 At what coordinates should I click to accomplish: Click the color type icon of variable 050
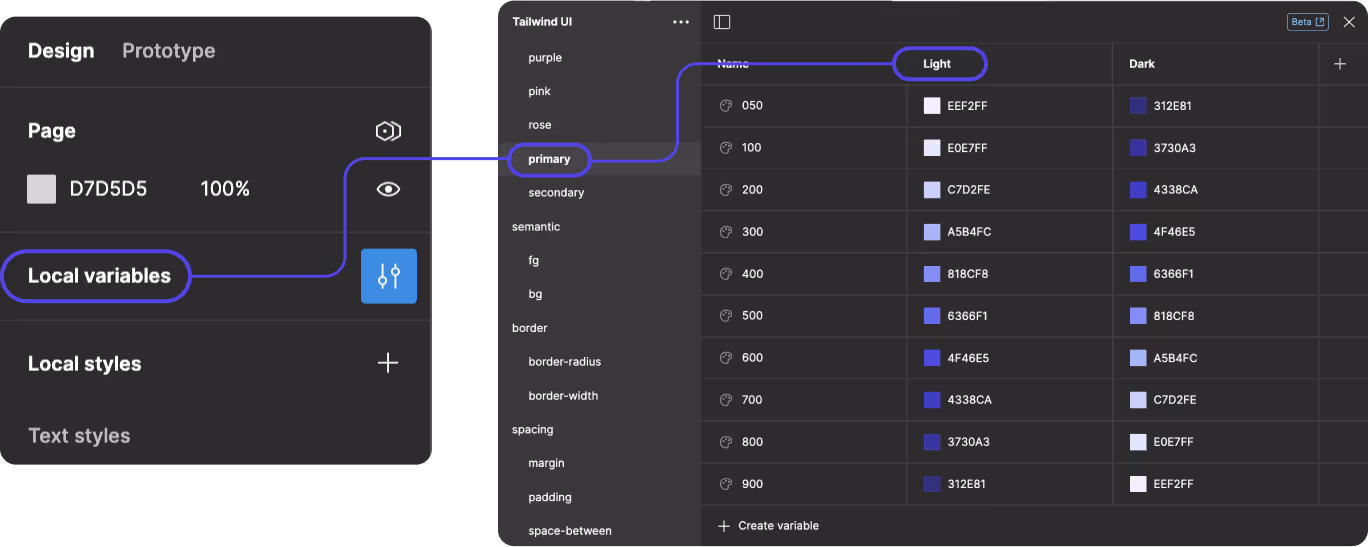coord(726,106)
